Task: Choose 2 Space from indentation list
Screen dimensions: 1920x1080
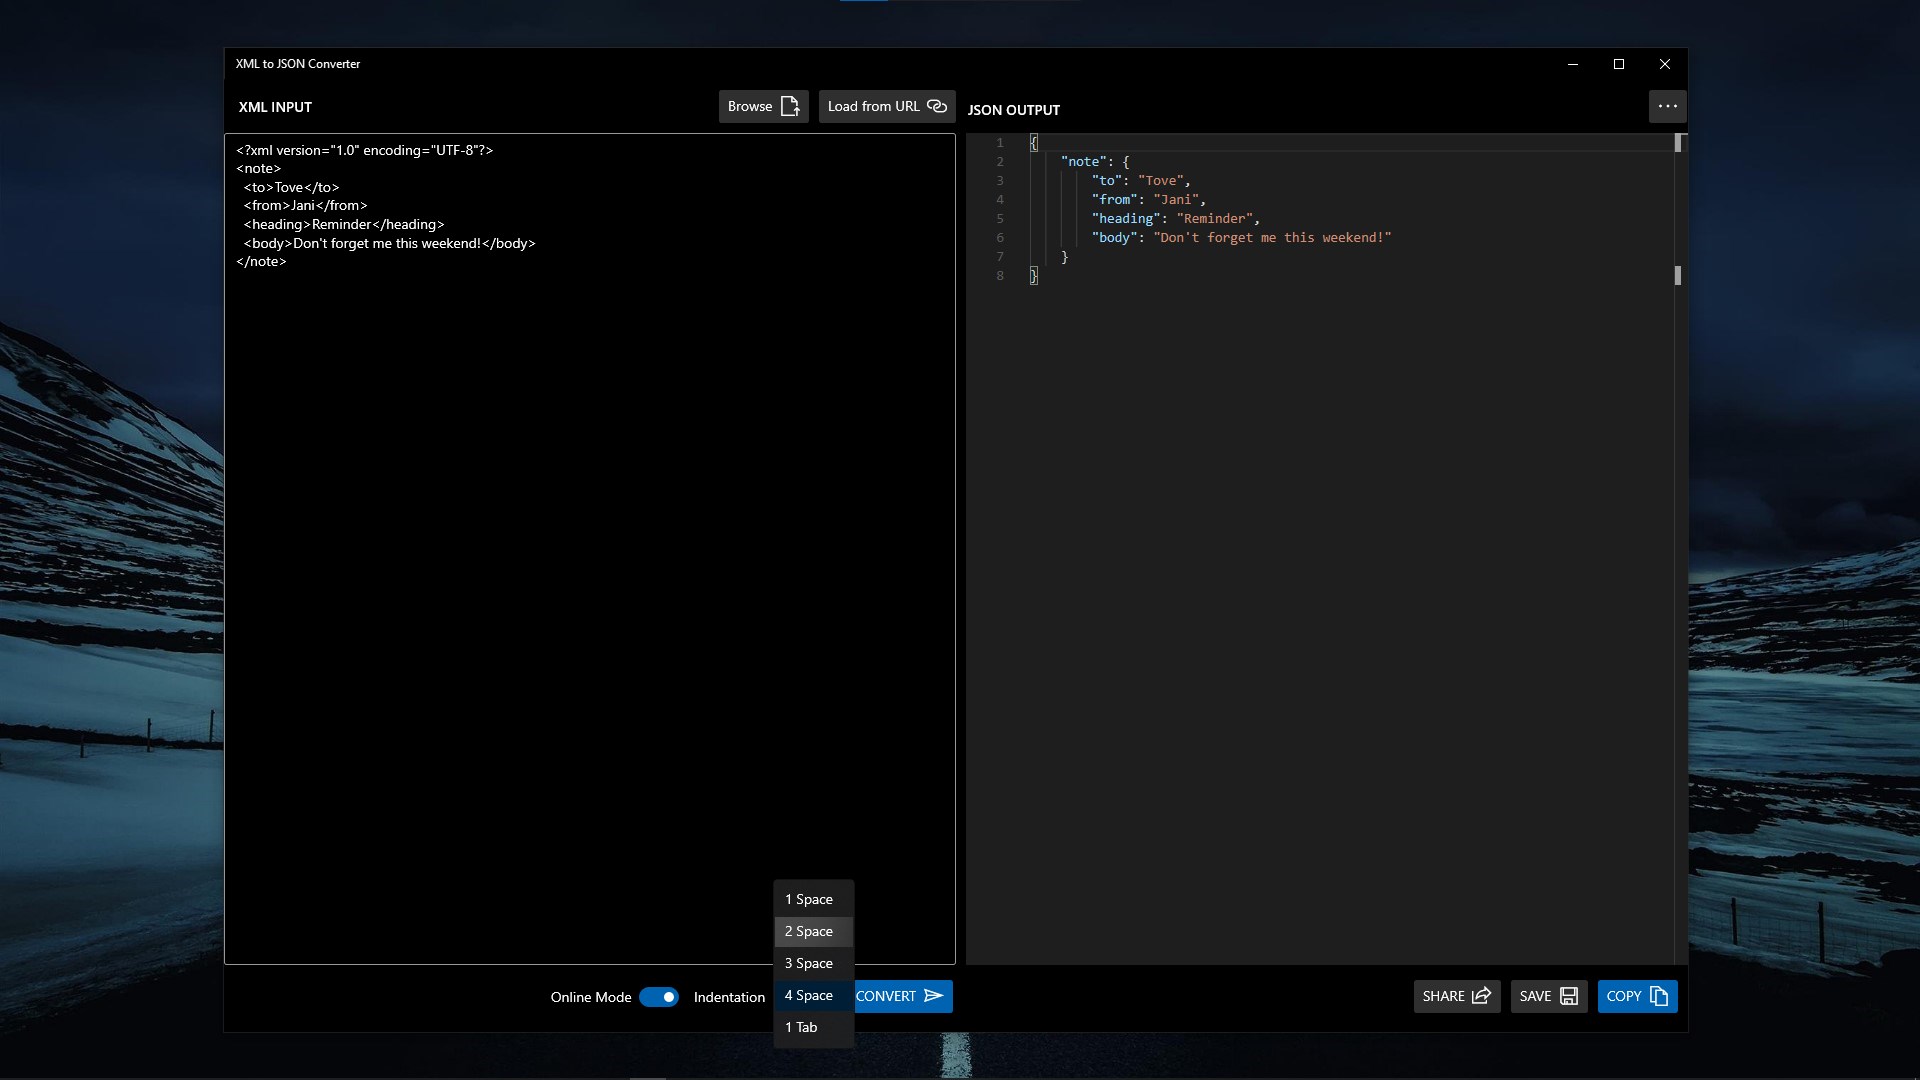Action: (809, 931)
